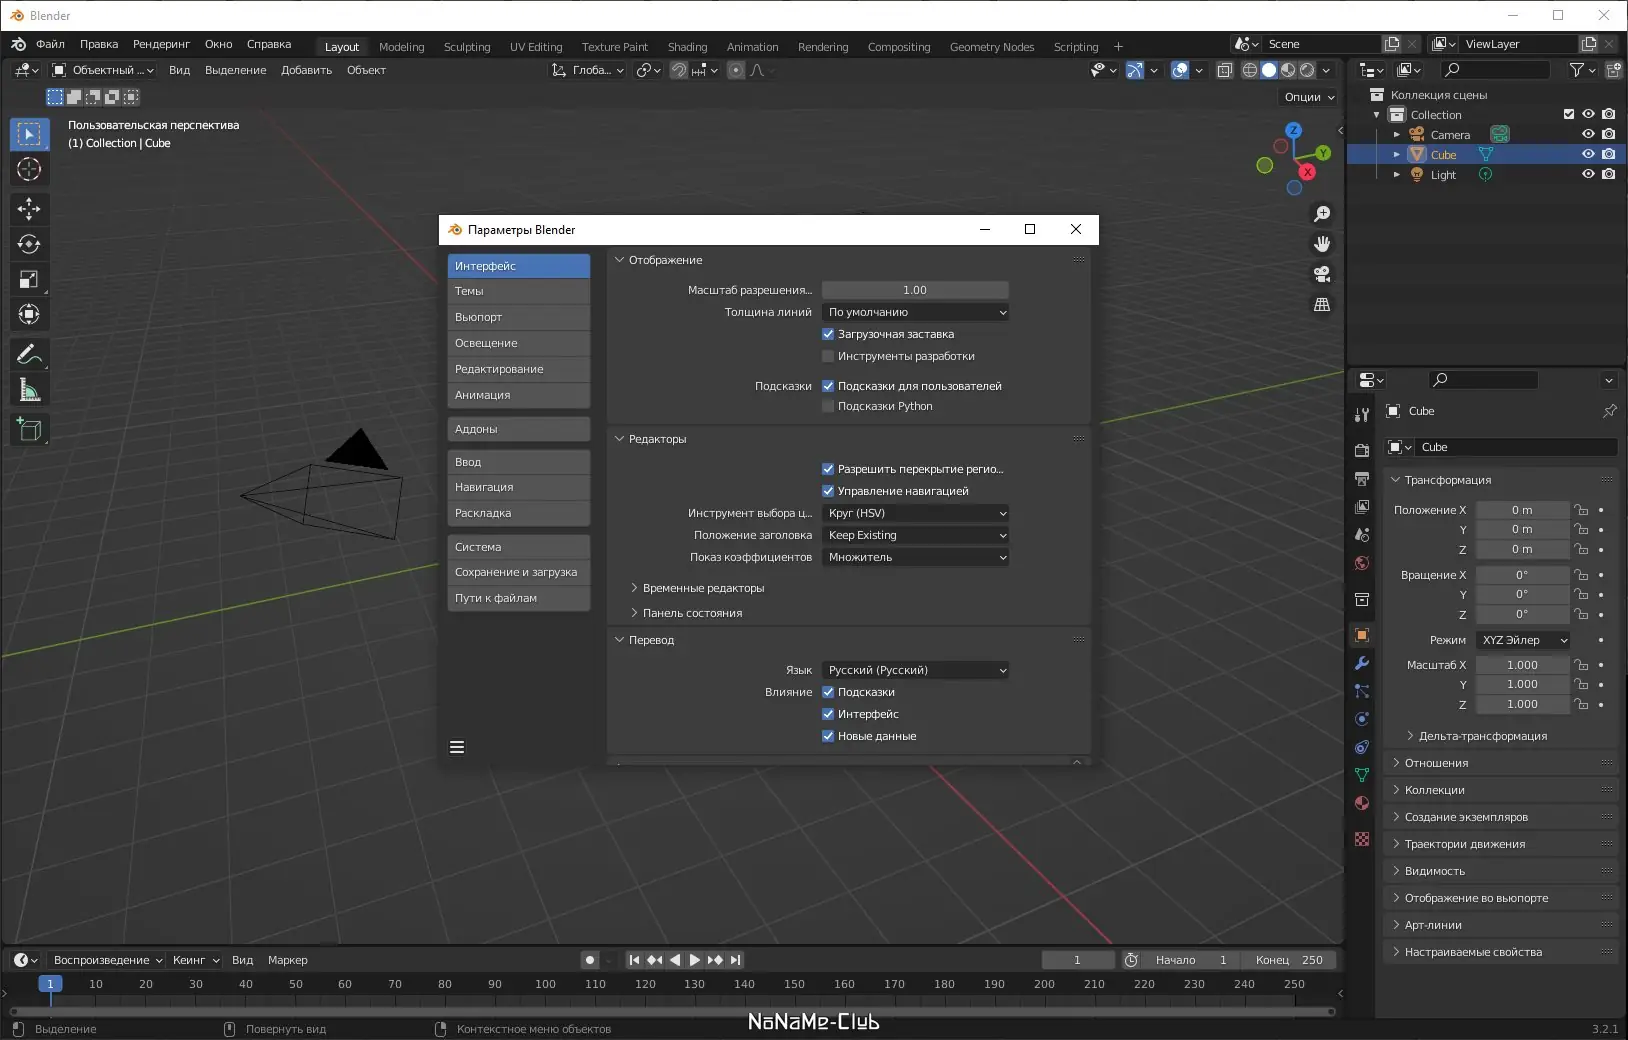Switch to the Sculpting workspace tab

pos(467,47)
